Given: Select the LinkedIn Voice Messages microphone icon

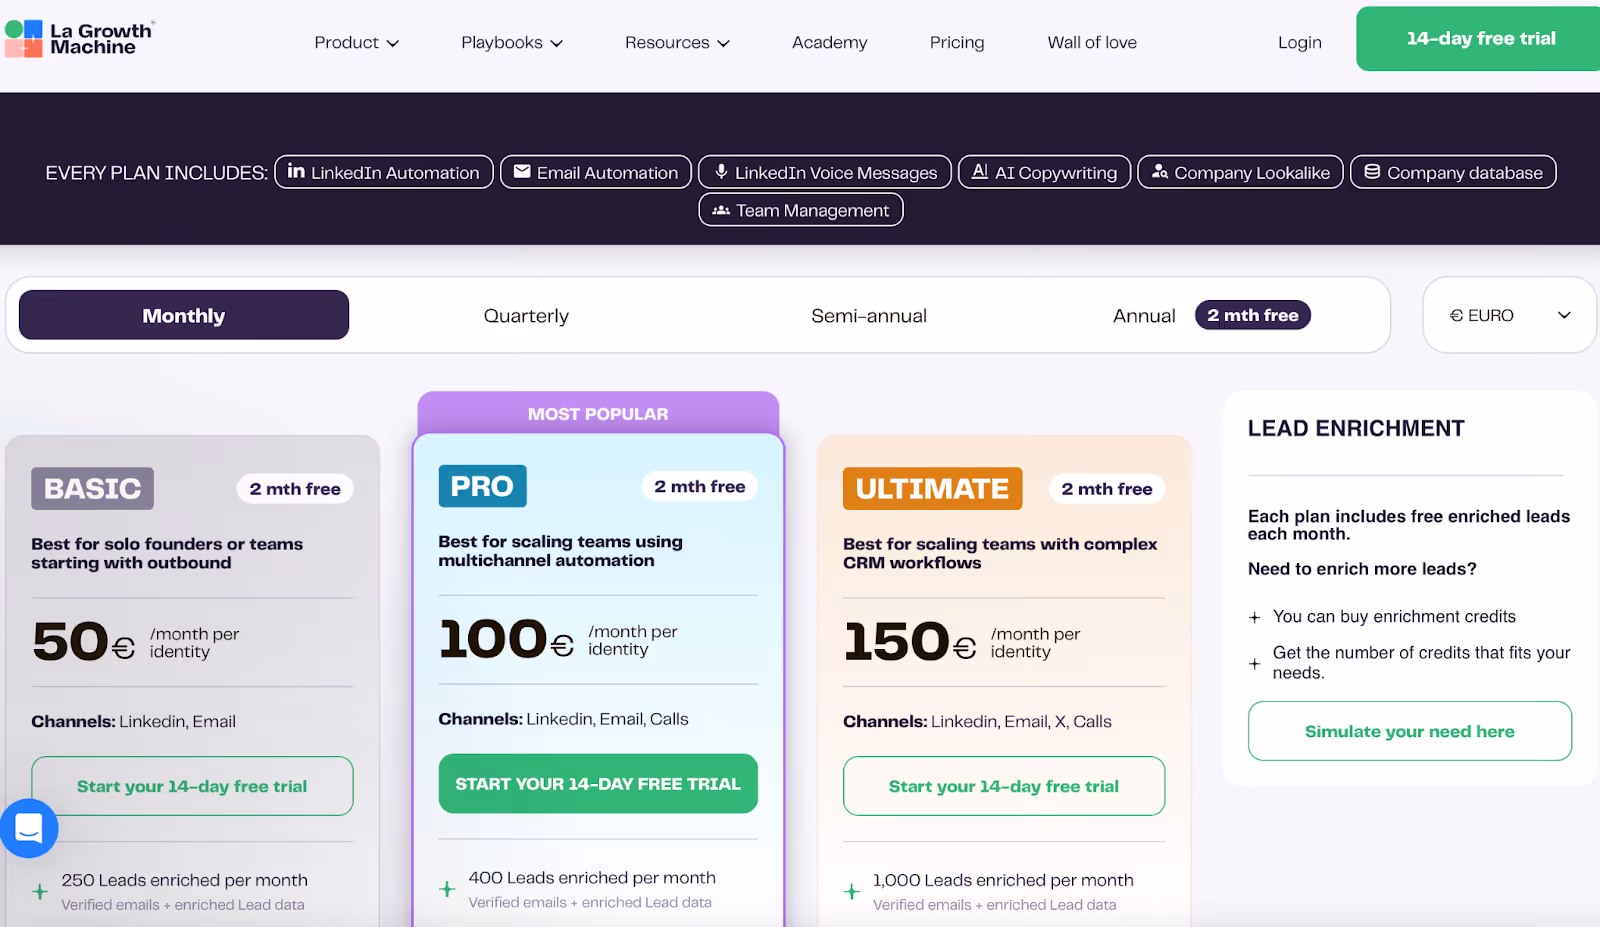Looking at the screenshot, I should point(721,172).
